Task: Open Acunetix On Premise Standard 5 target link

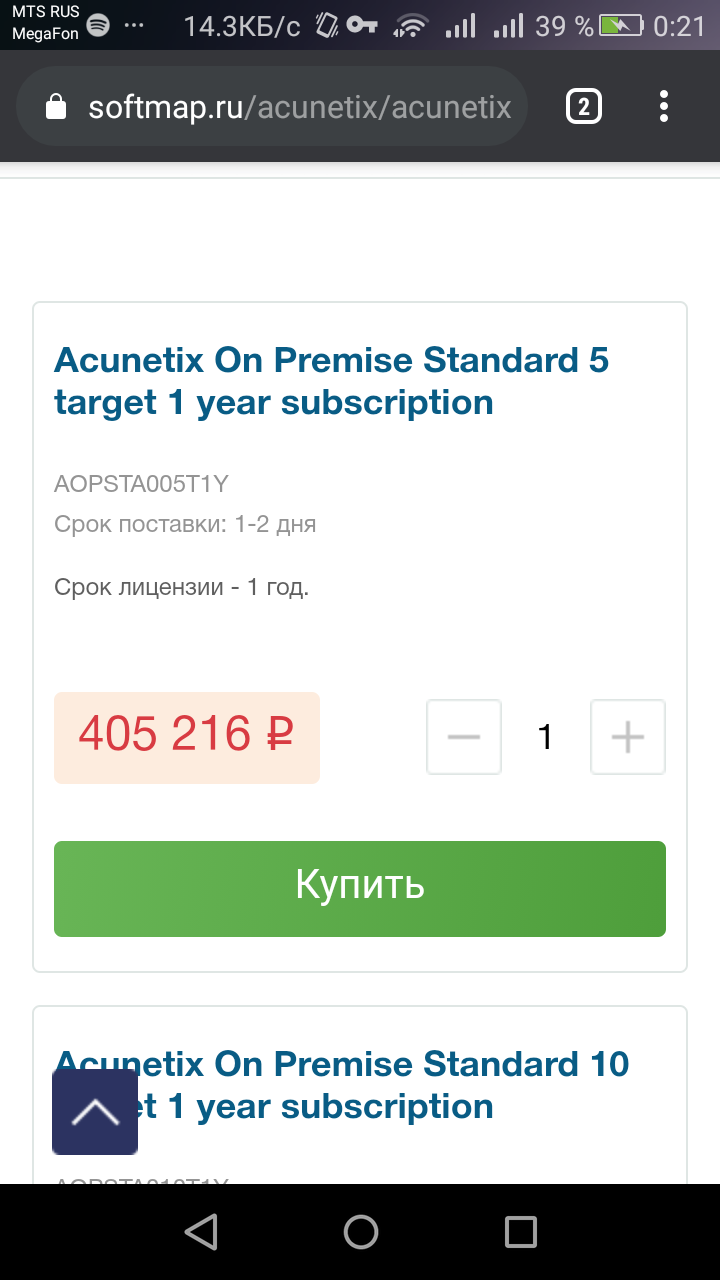Action: click(x=331, y=380)
